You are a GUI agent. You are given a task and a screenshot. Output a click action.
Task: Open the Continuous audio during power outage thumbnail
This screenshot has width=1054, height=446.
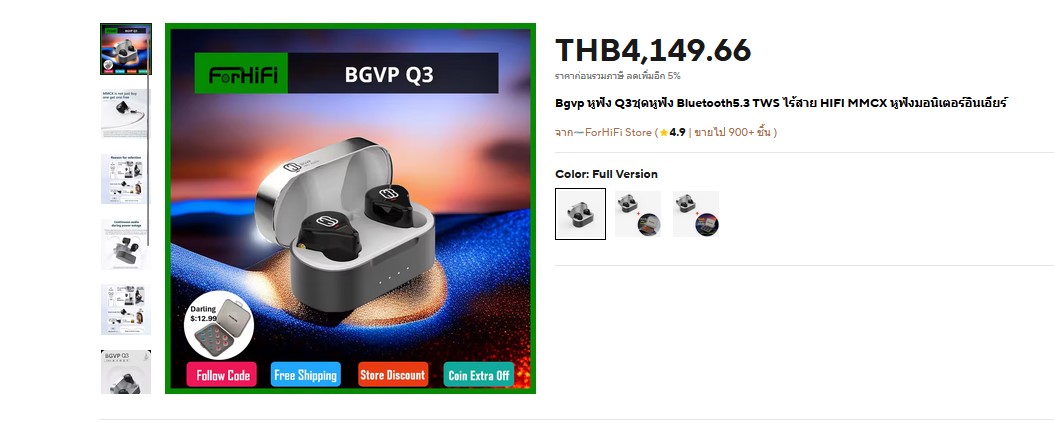[x=126, y=244]
